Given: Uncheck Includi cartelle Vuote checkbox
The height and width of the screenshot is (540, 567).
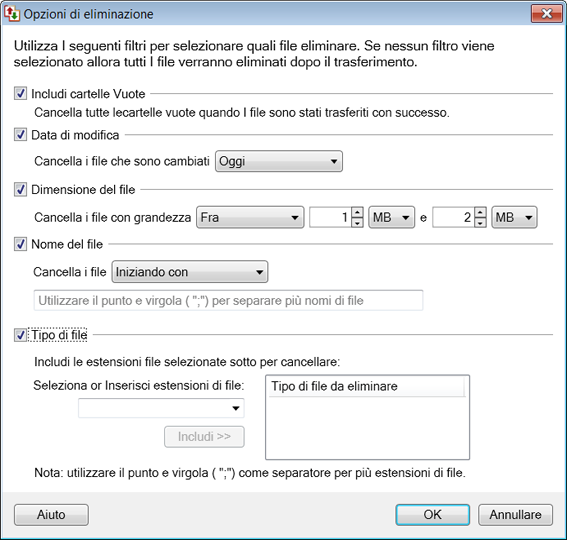Looking at the screenshot, I should pos(20,93).
